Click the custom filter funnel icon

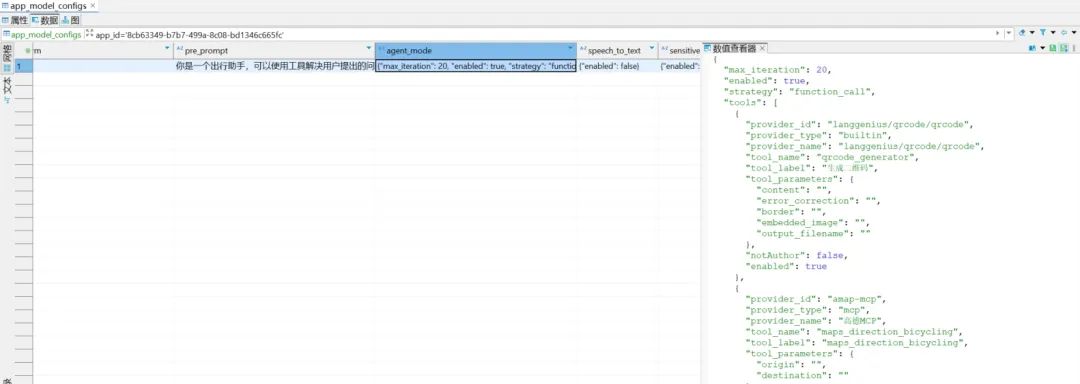[1043, 32]
